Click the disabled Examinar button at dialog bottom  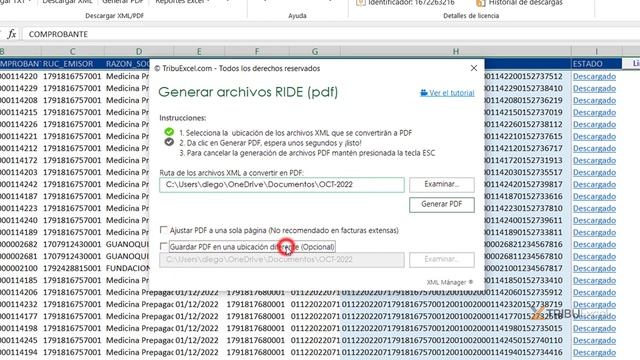pyautogui.click(x=442, y=260)
